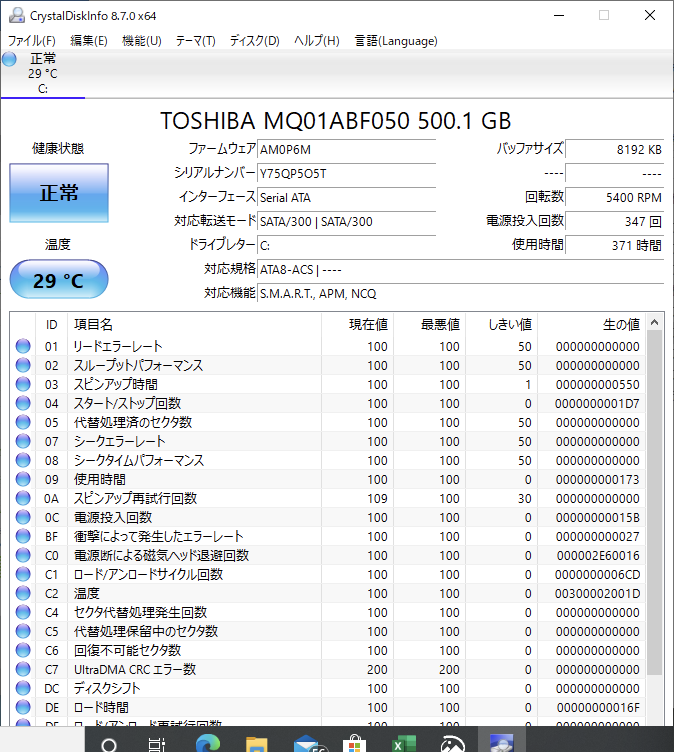Open Microsoft Edge from the taskbar
Screen dimensions: 674x752
pyautogui.click(x=208, y=743)
